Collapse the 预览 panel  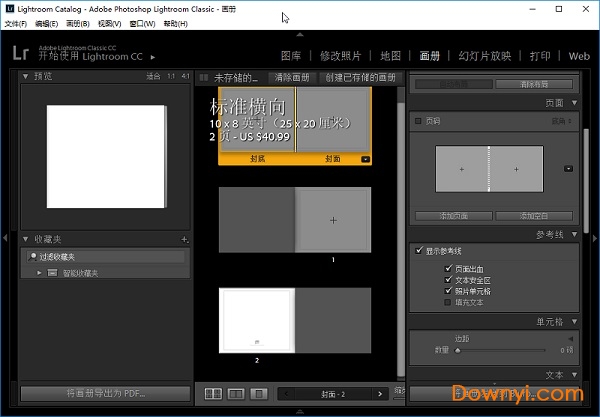click(x=27, y=75)
